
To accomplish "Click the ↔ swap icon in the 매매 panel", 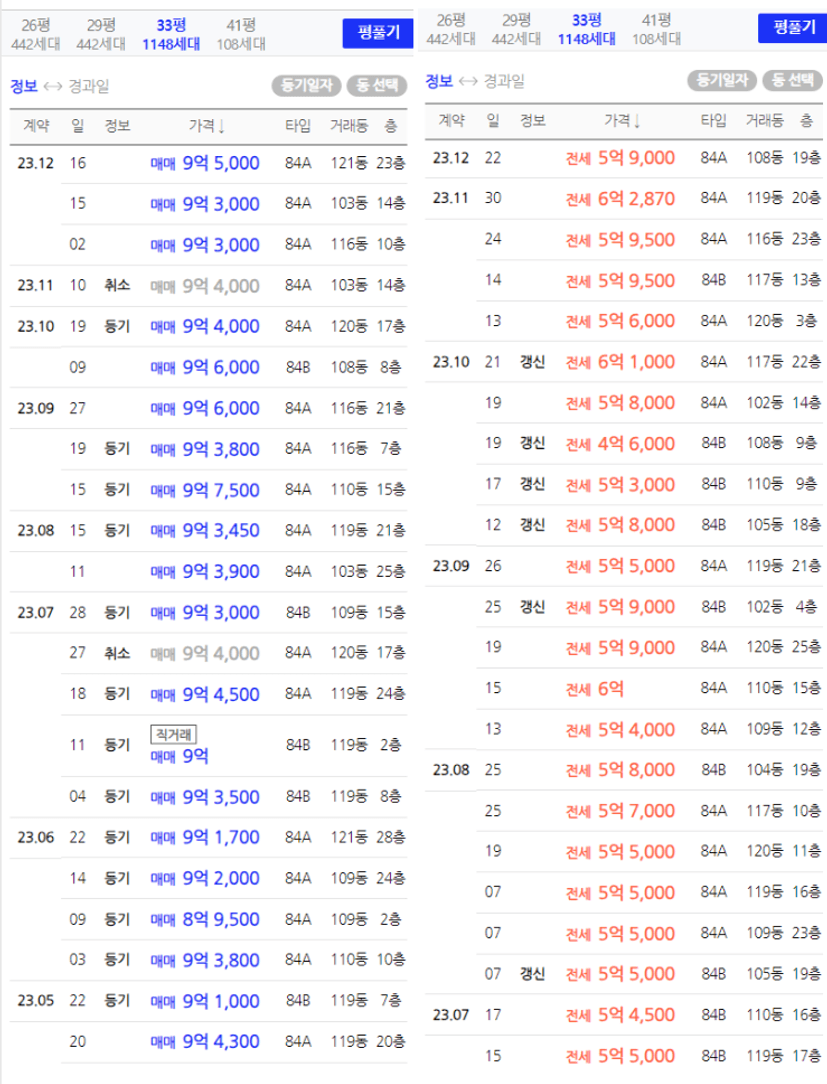I will [53, 86].
